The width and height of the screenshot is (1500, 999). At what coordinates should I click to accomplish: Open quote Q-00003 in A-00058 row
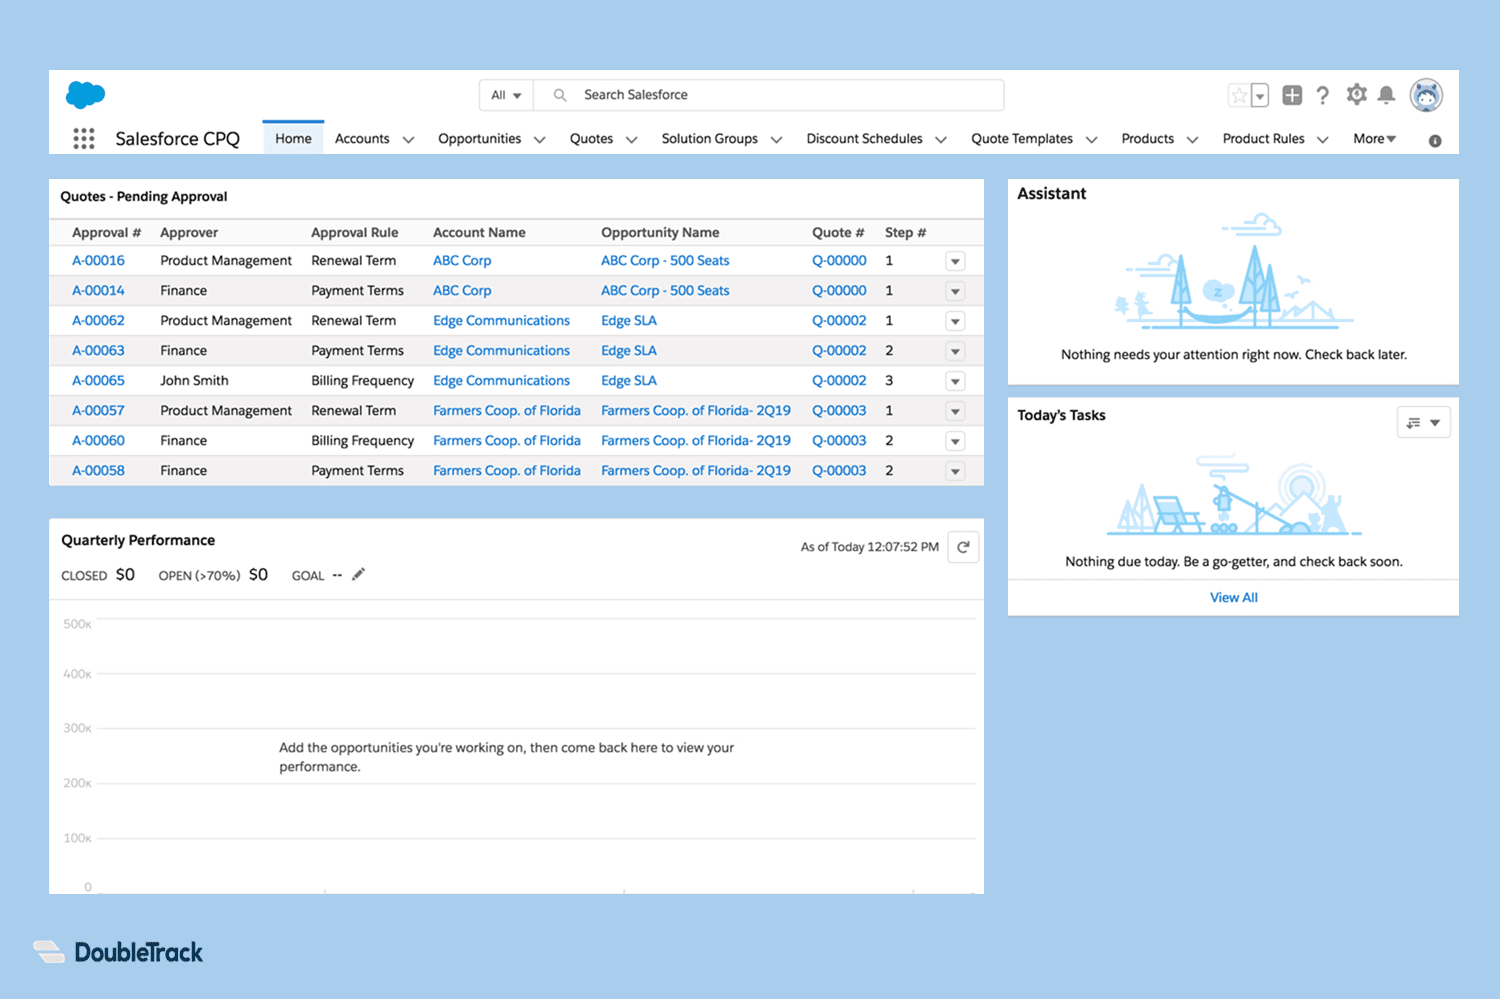click(x=839, y=470)
